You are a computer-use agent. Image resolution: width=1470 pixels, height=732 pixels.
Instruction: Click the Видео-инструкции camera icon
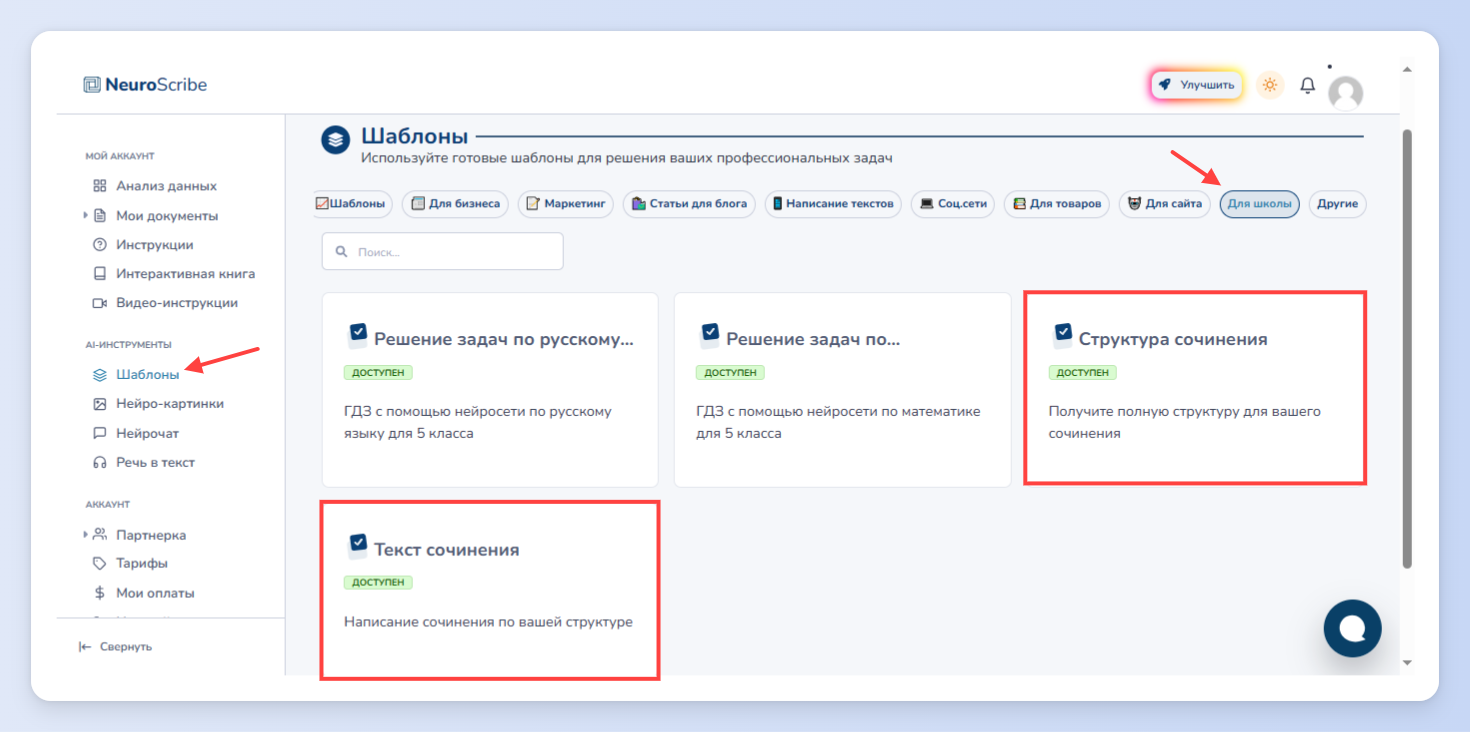pyautogui.click(x=99, y=302)
